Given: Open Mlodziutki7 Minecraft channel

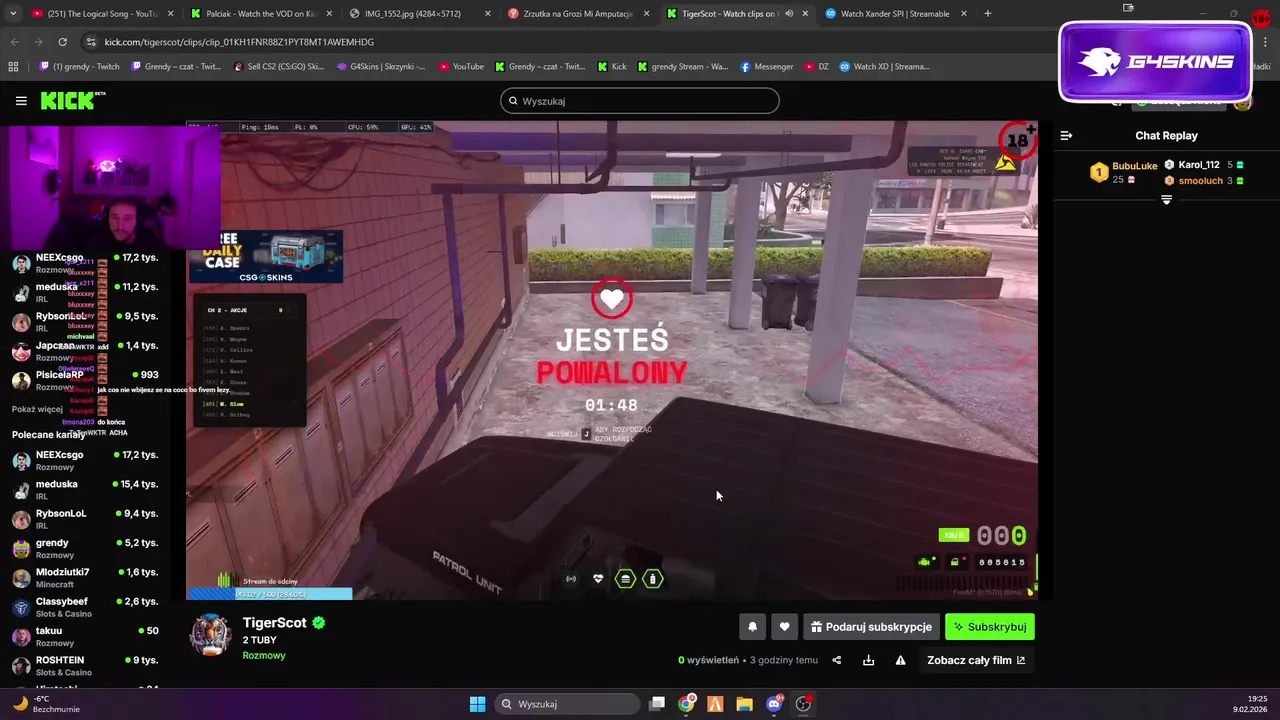Looking at the screenshot, I should click(x=84, y=577).
